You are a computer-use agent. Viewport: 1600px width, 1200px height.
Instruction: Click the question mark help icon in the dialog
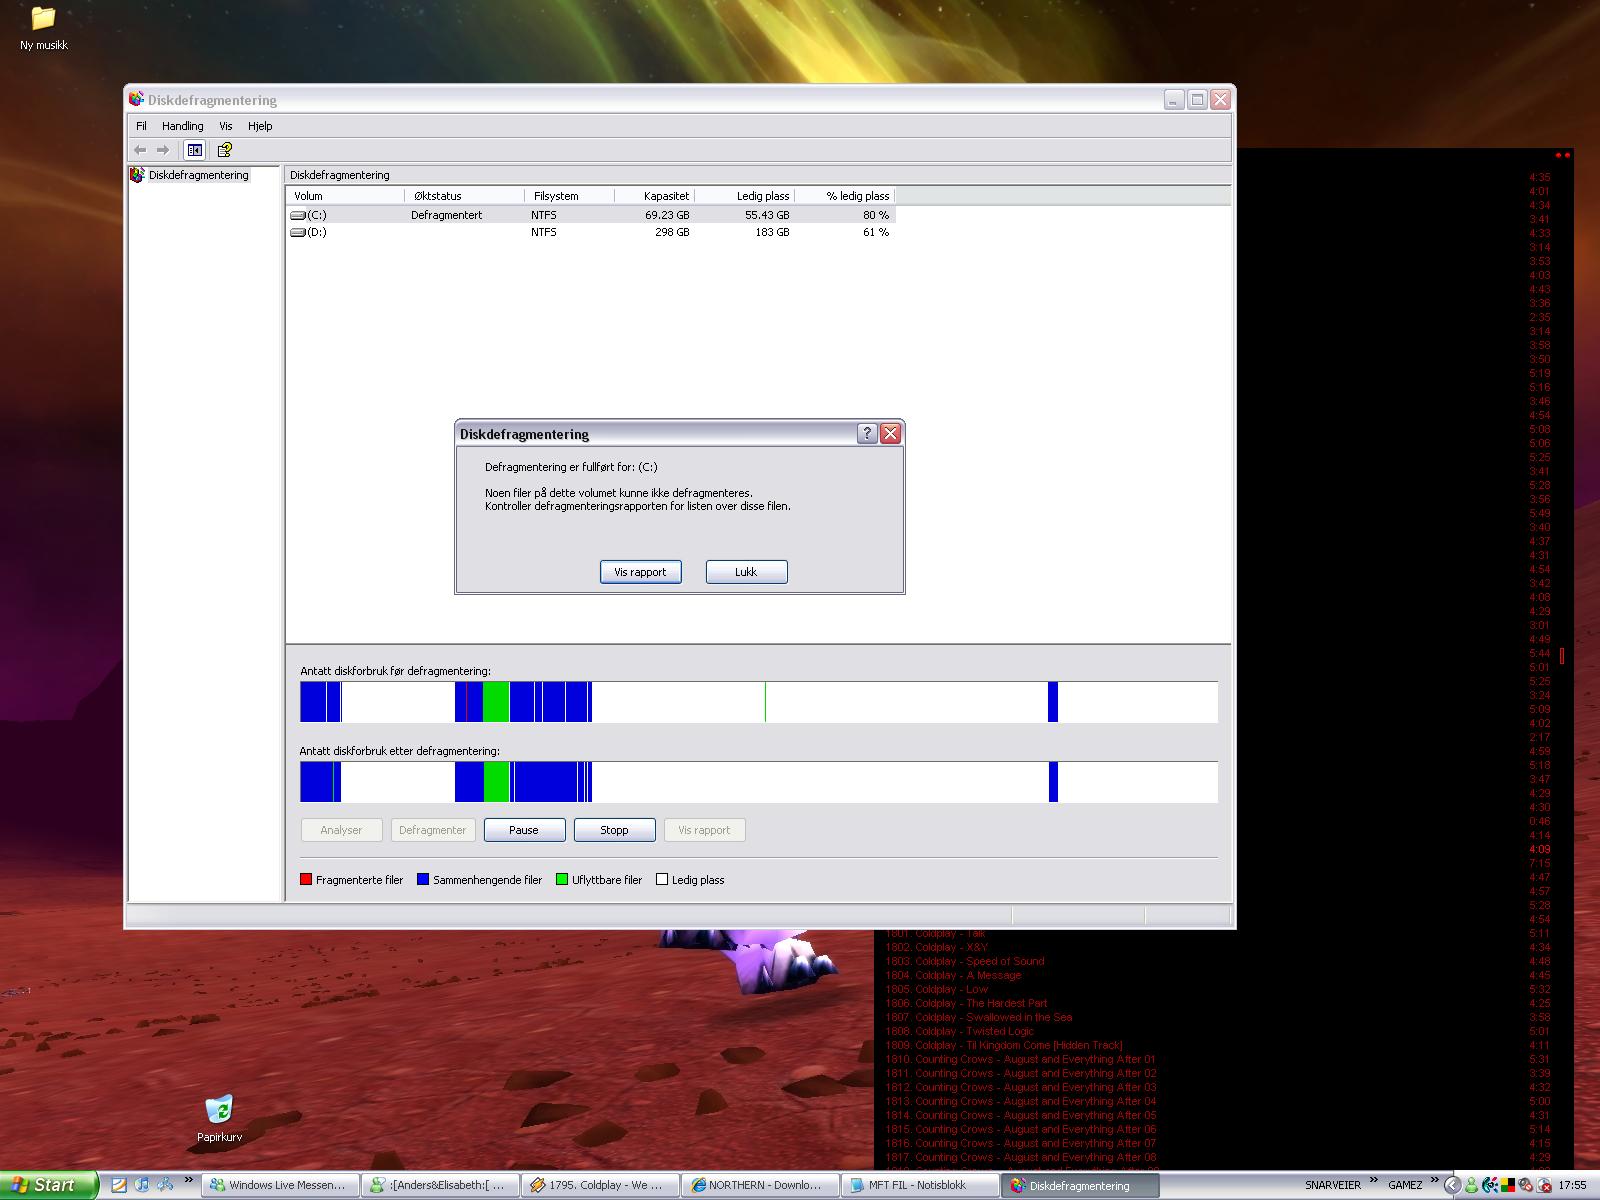click(x=867, y=433)
